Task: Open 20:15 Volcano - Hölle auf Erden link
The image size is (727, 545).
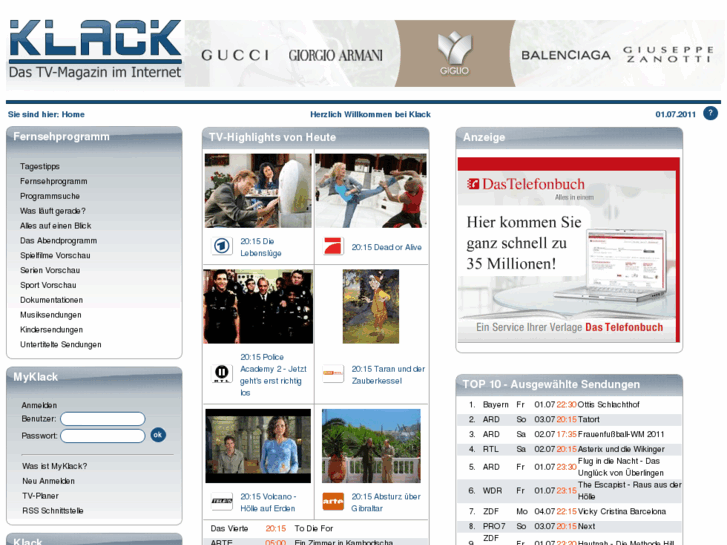Action: tap(268, 502)
